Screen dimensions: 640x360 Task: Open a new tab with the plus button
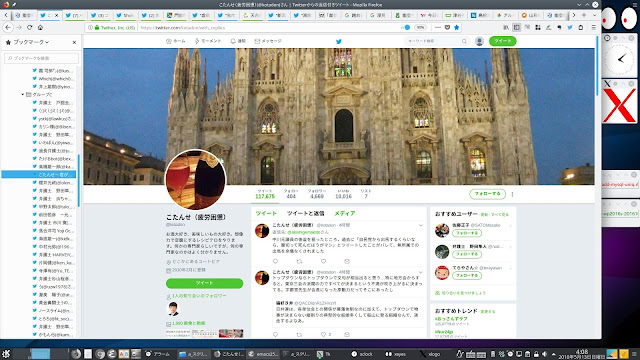point(584,15)
